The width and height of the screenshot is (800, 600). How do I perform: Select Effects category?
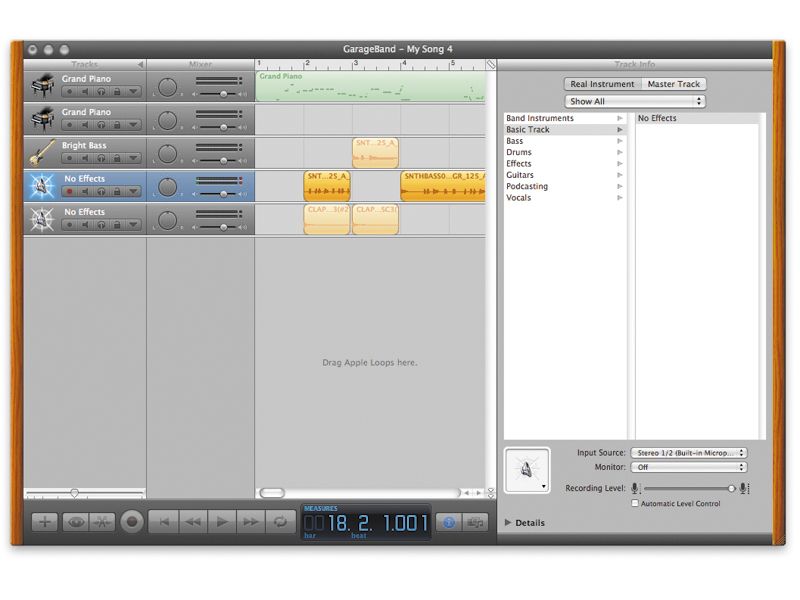pyautogui.click(x=565, y=164)
